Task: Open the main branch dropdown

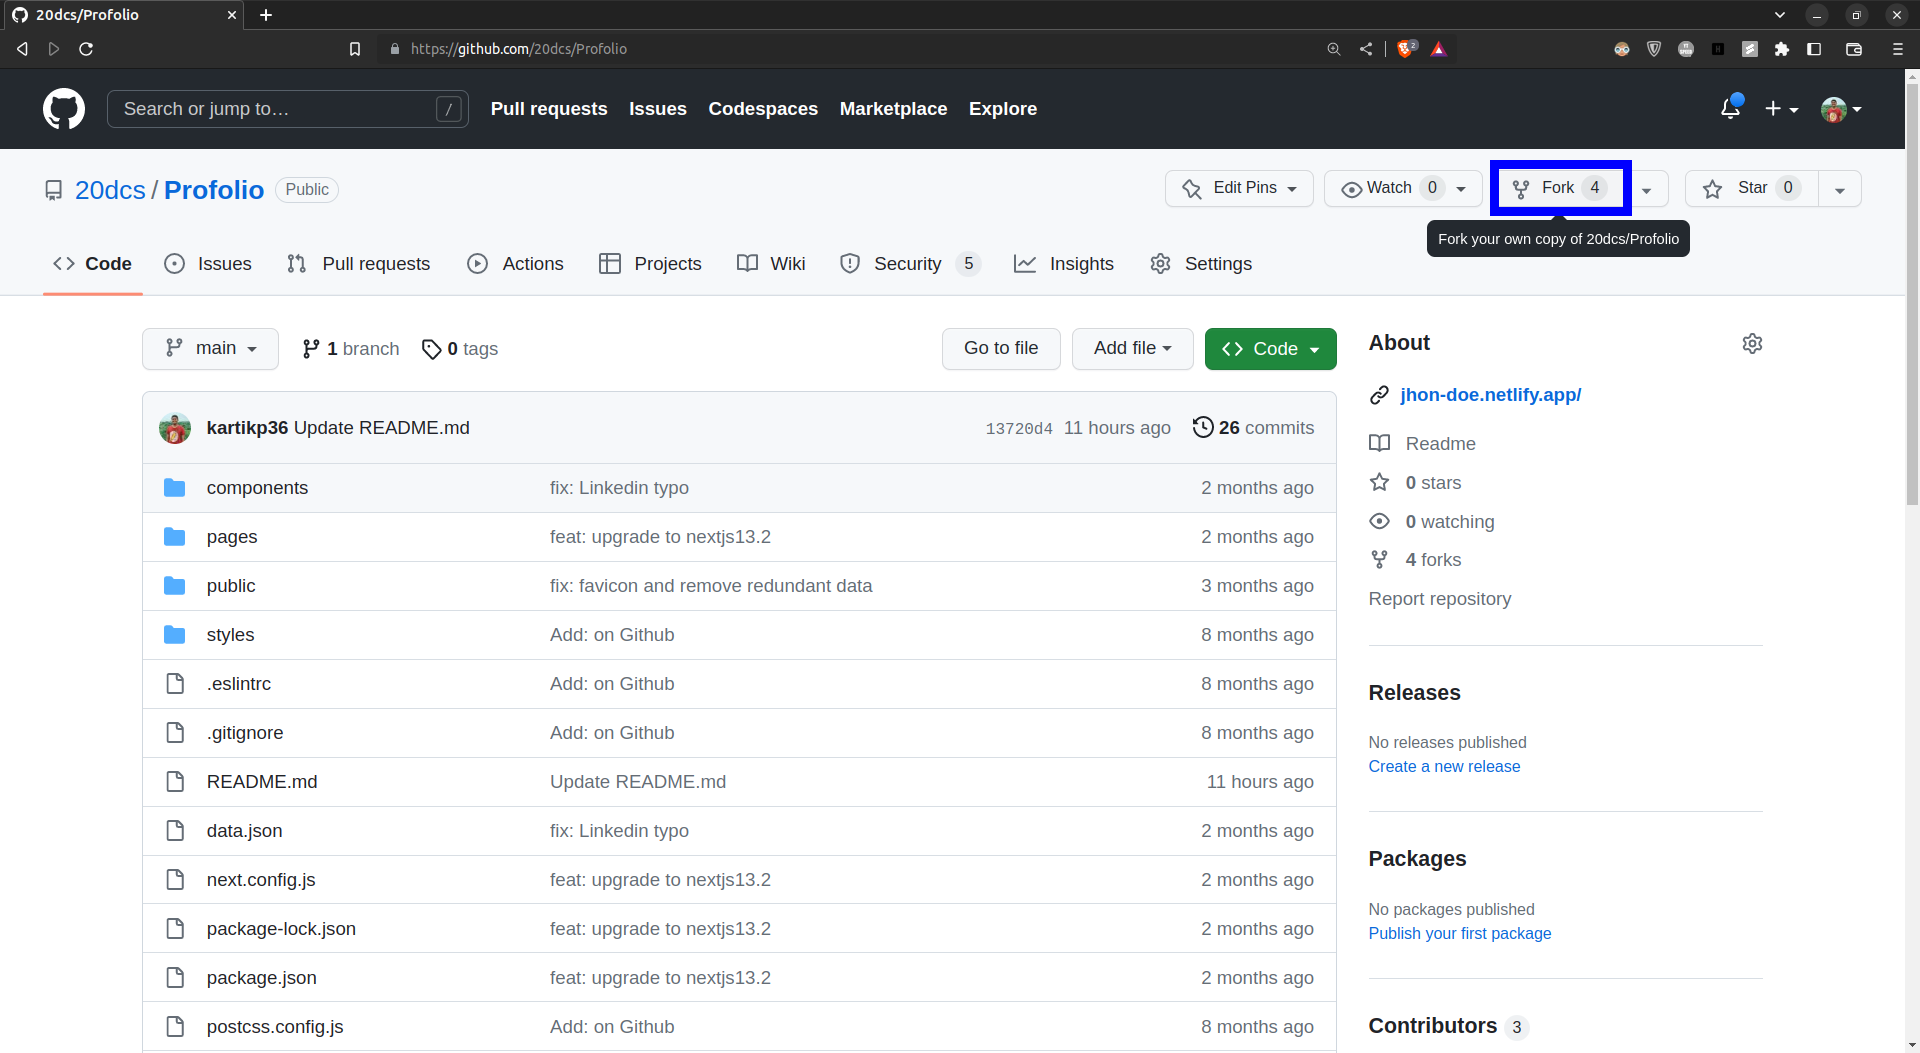Action: coord(210,348)
